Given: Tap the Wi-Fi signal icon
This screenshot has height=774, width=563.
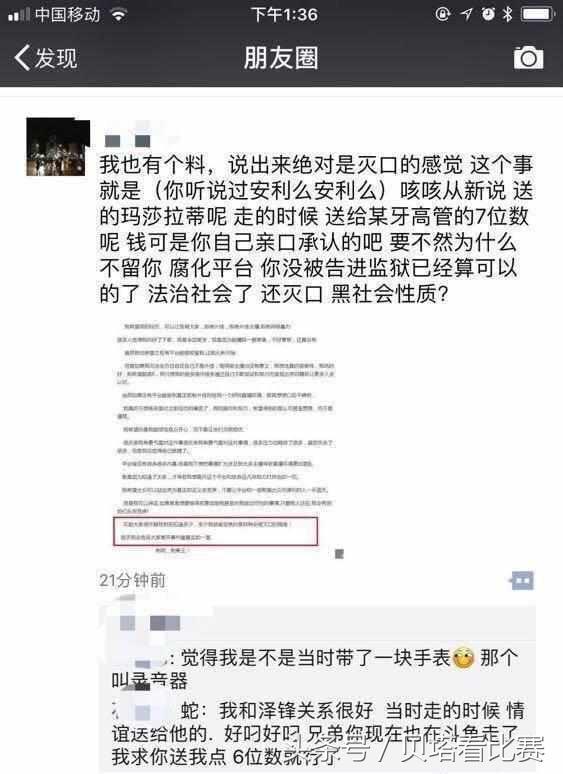Looking at the screenshot, I should [x=118, y=15].
